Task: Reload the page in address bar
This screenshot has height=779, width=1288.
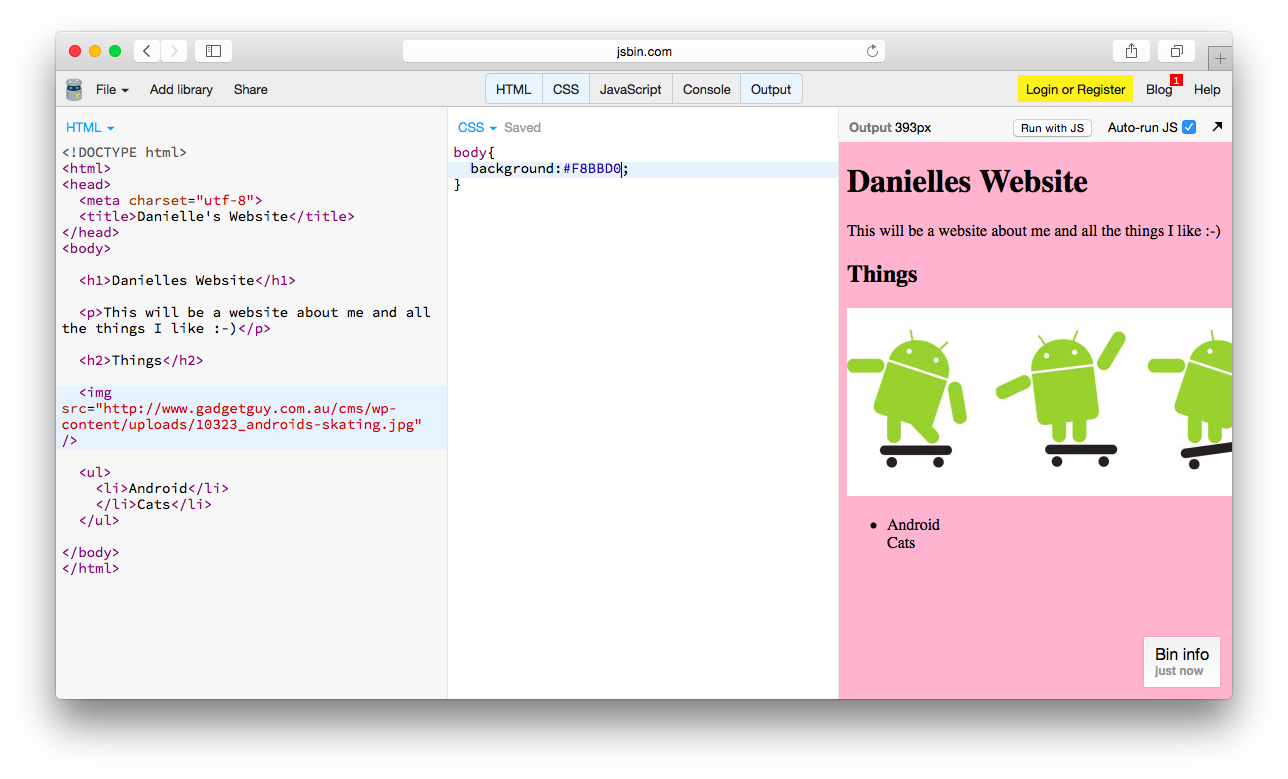Action: pos(872,51)
